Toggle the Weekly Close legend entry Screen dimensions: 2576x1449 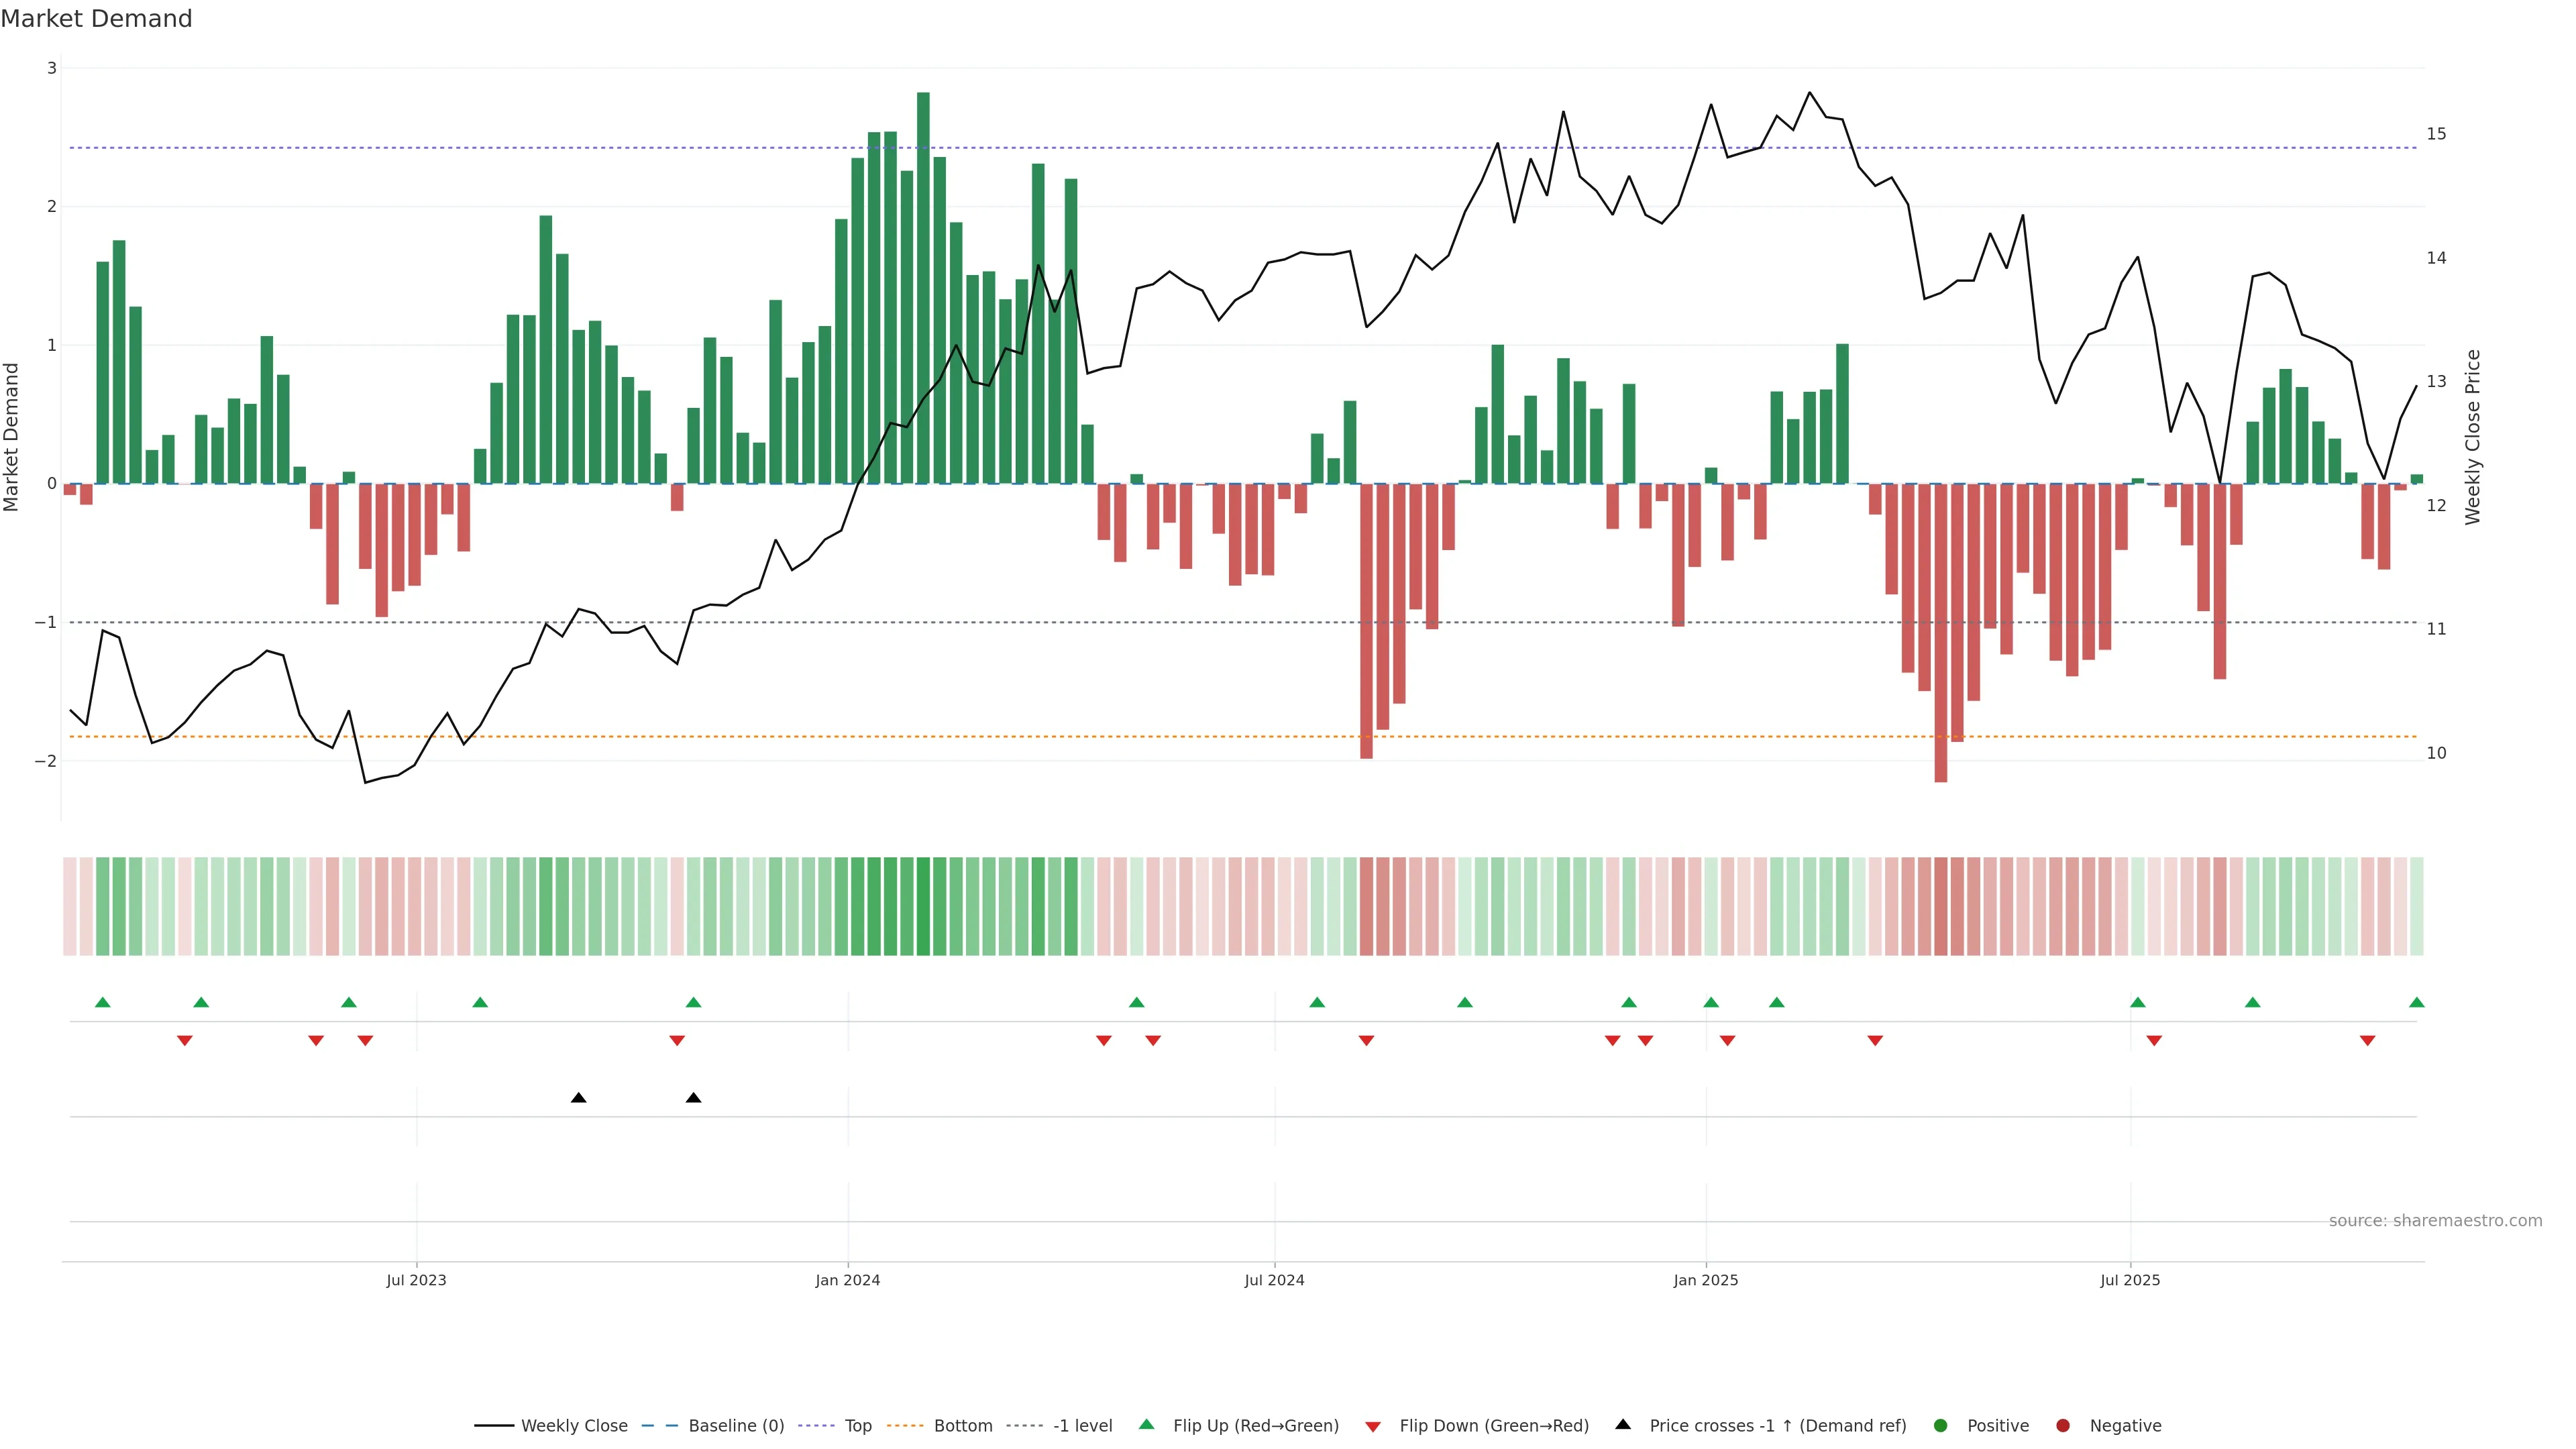pos(574,1425)
